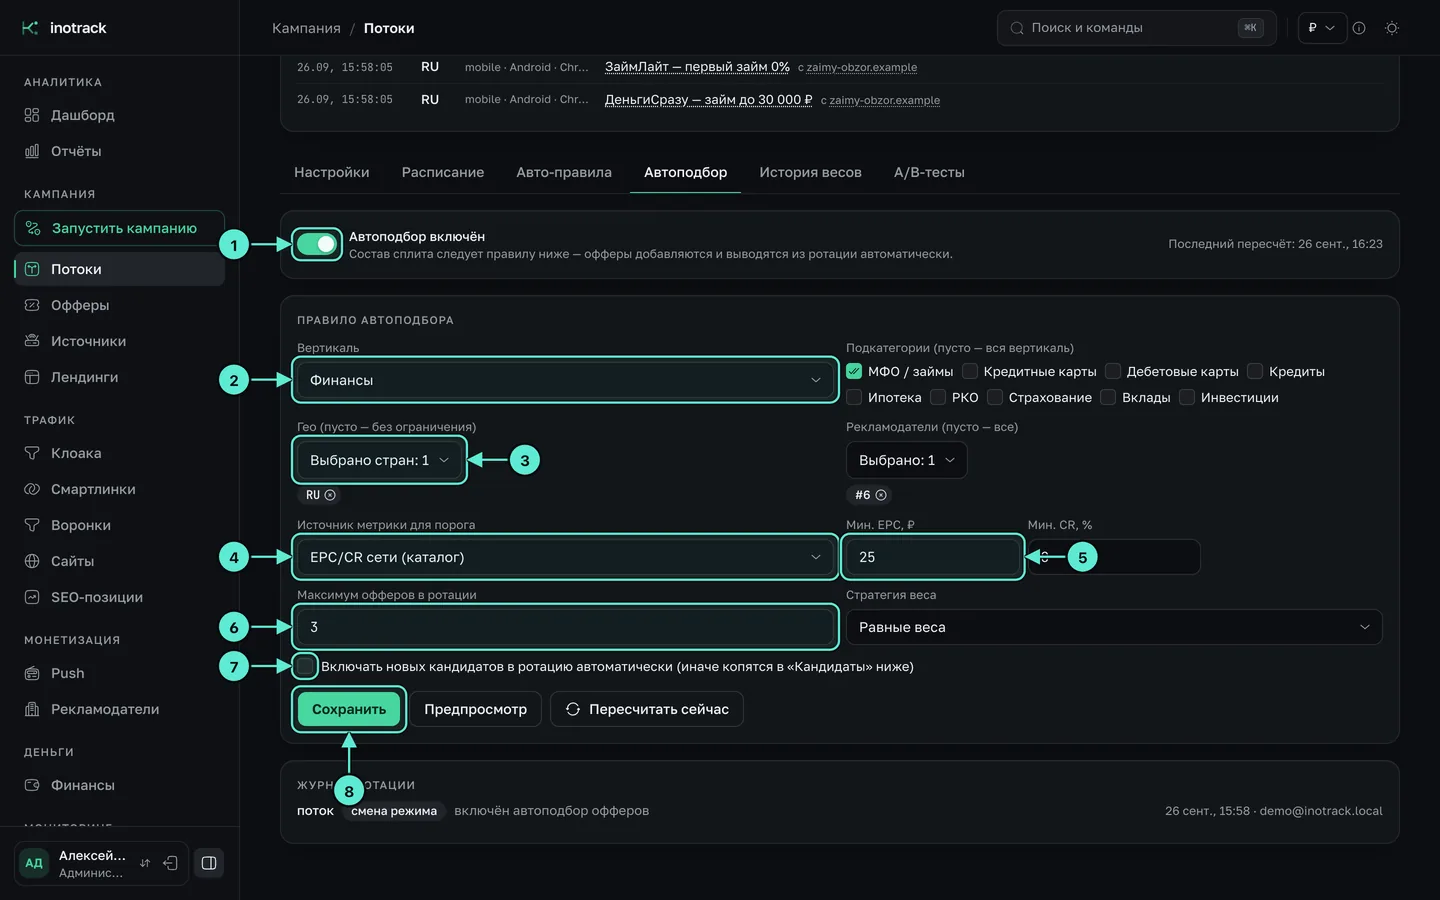Click the Максимум офферов в ротации field
Image resolution: width=1440 pixels, height=900 pixels.
565,627
